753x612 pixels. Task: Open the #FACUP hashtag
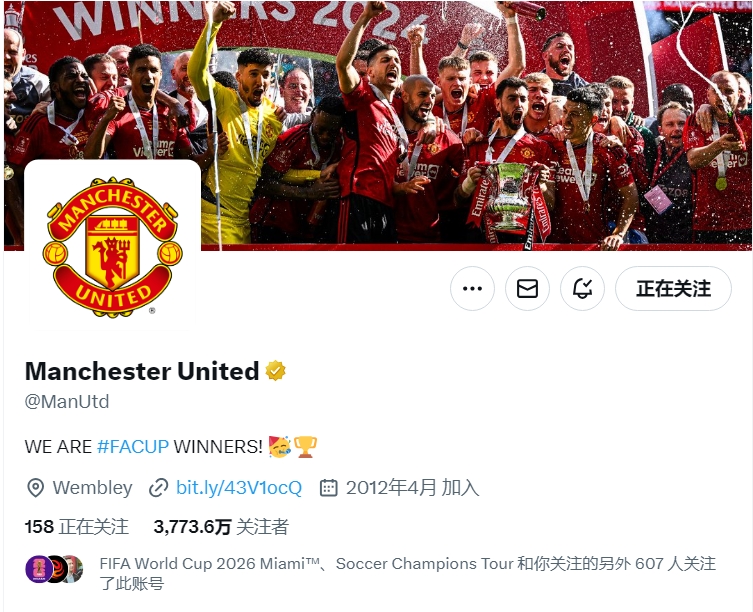pyautogui.click(x=133, y=447)
